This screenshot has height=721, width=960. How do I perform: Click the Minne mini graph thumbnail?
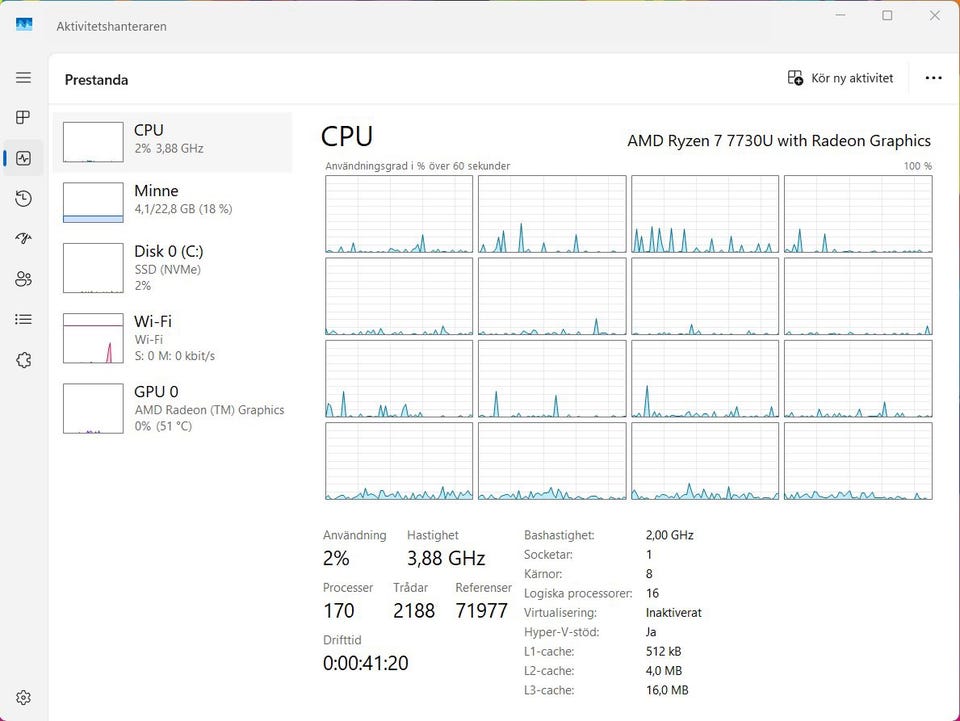coord(93,203)
